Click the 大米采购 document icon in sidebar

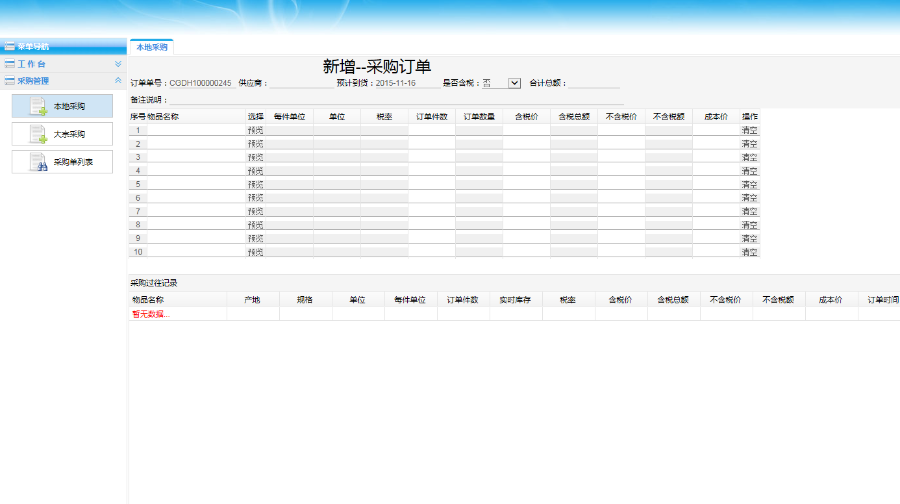coord(38,134)
